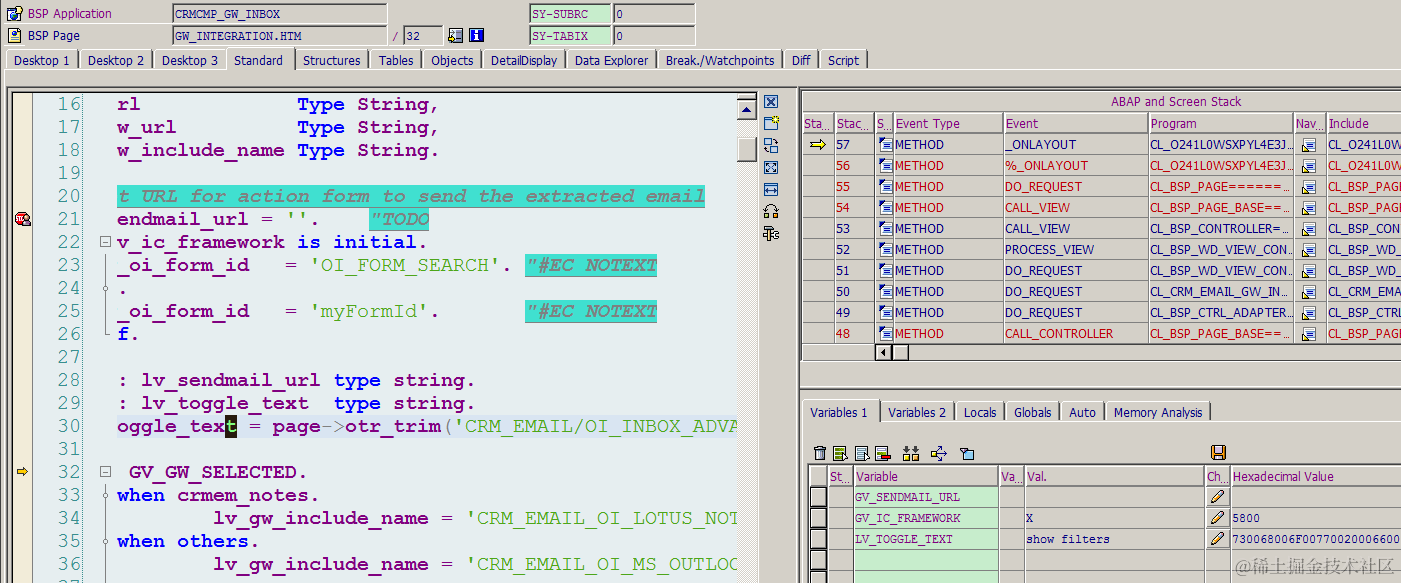The width and height of the screenshot is (1401, 583).
Task: Switch to Desktop 1 tab
Action: click(x=42, y=60)
